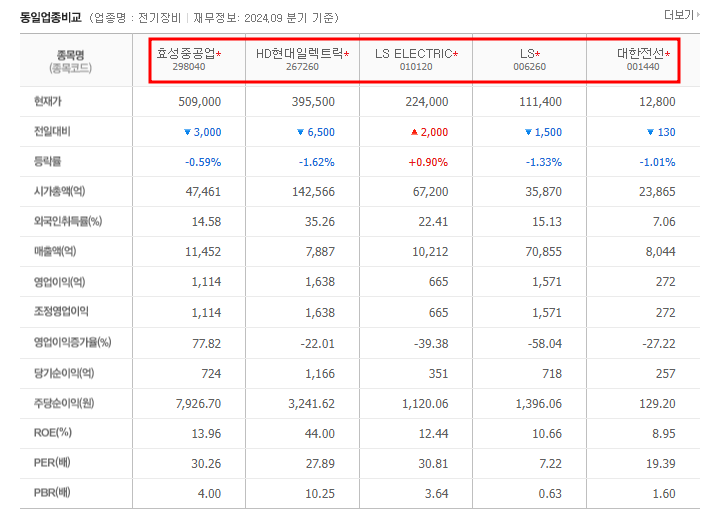Viewport: 709px width, 516px height.
Task: Select the 전일대비 row label
Action: click(52, 131)
